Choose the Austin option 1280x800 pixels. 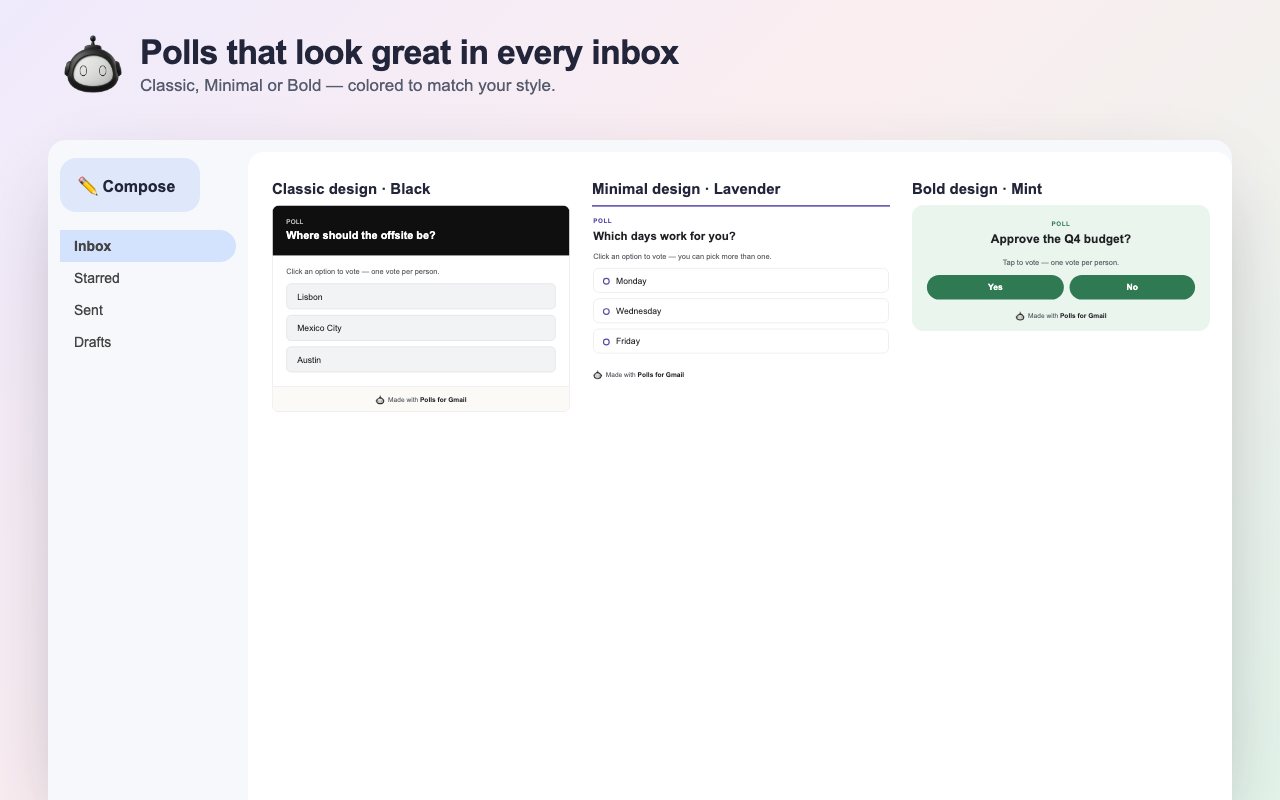click(421, 360)
